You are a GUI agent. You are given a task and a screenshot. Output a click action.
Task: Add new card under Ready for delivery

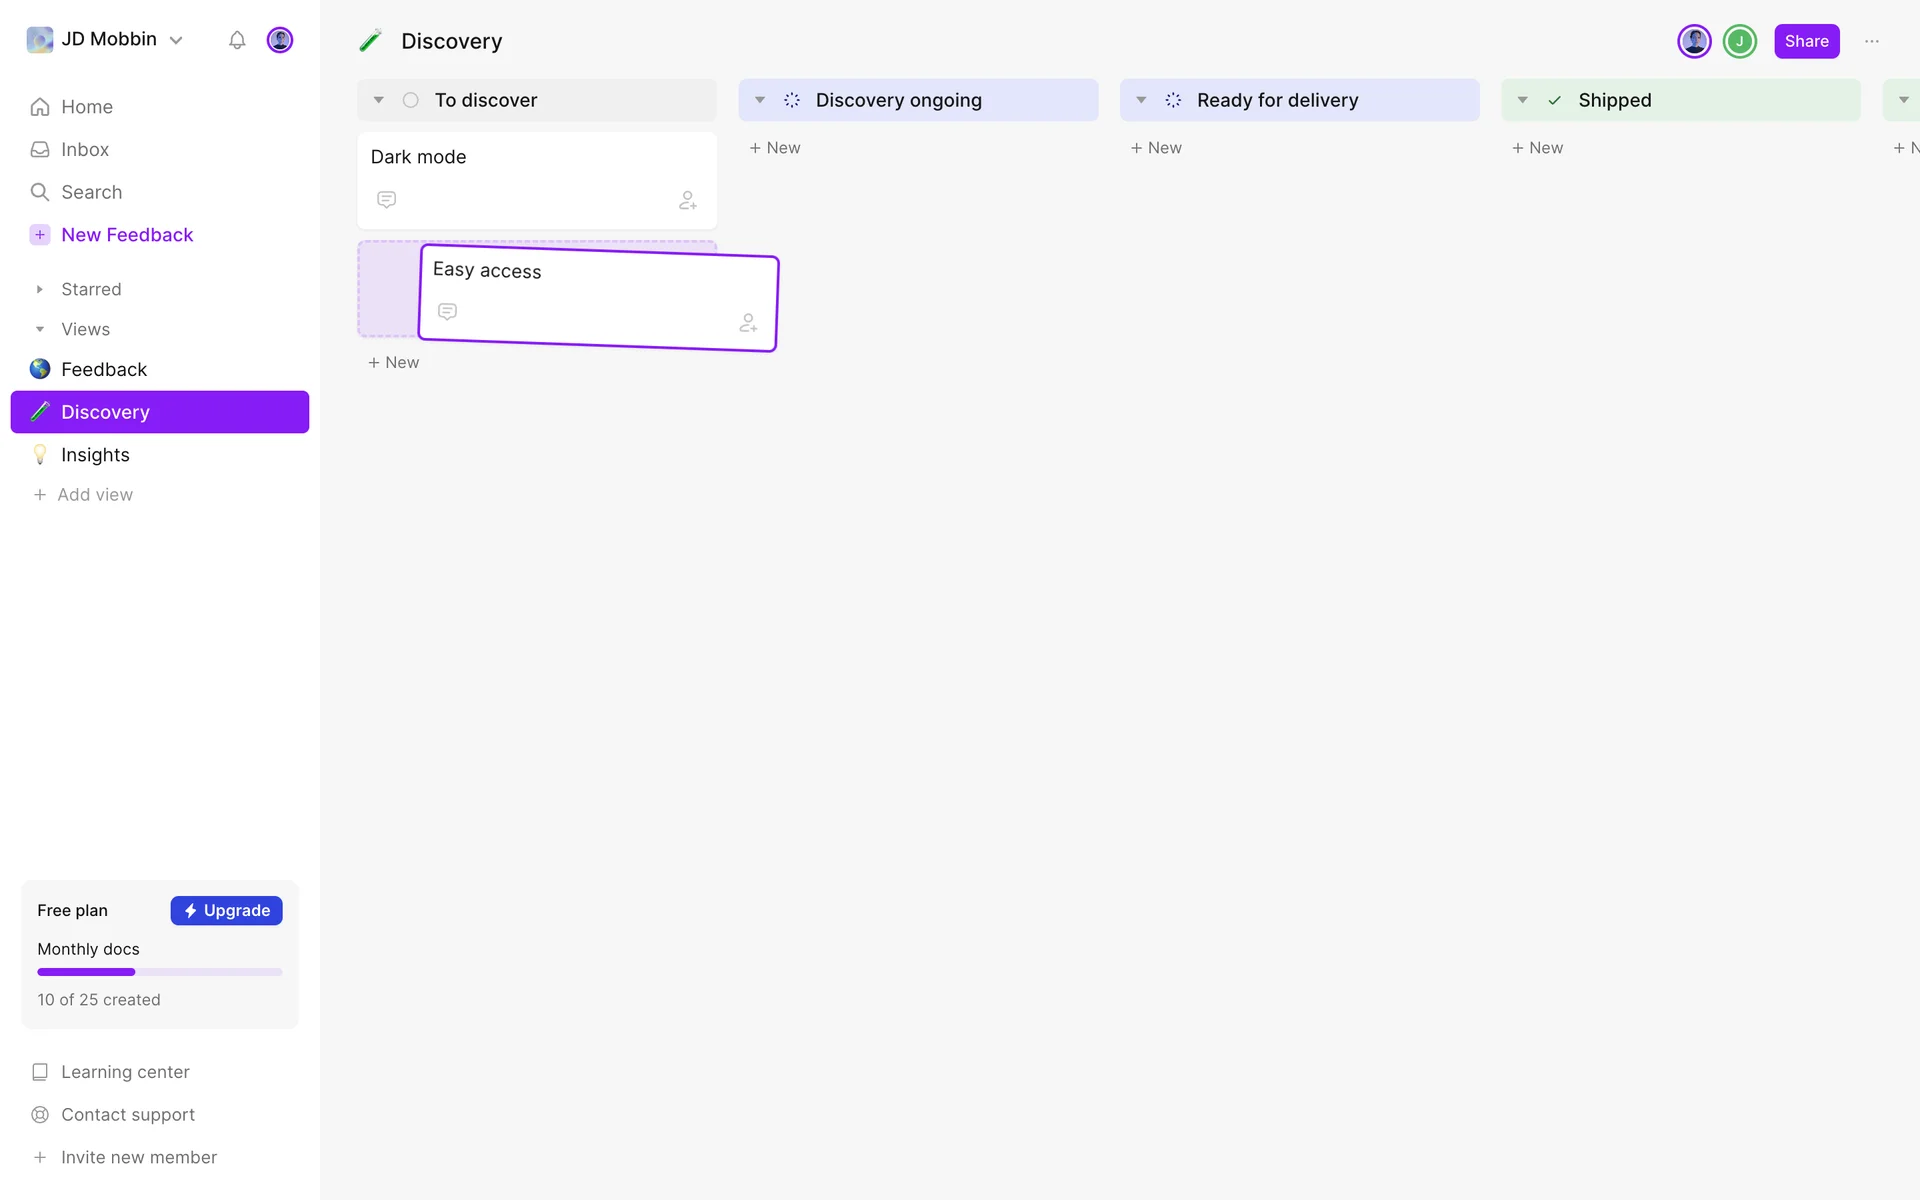pos(1156,148)
